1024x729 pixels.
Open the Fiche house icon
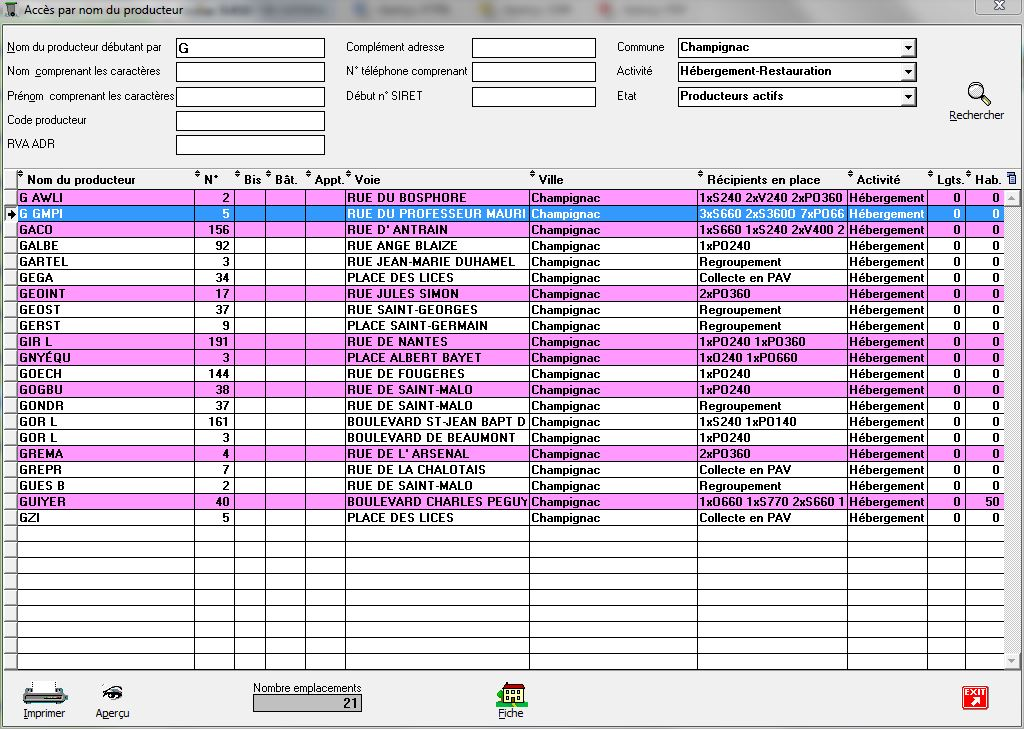[510, 692]
